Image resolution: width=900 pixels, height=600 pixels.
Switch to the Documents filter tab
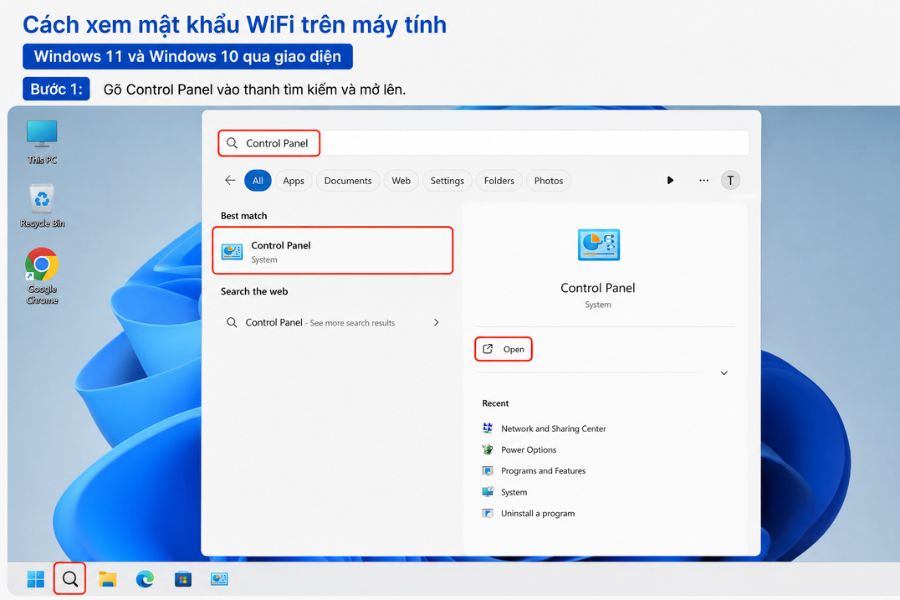tap(348, 180)
